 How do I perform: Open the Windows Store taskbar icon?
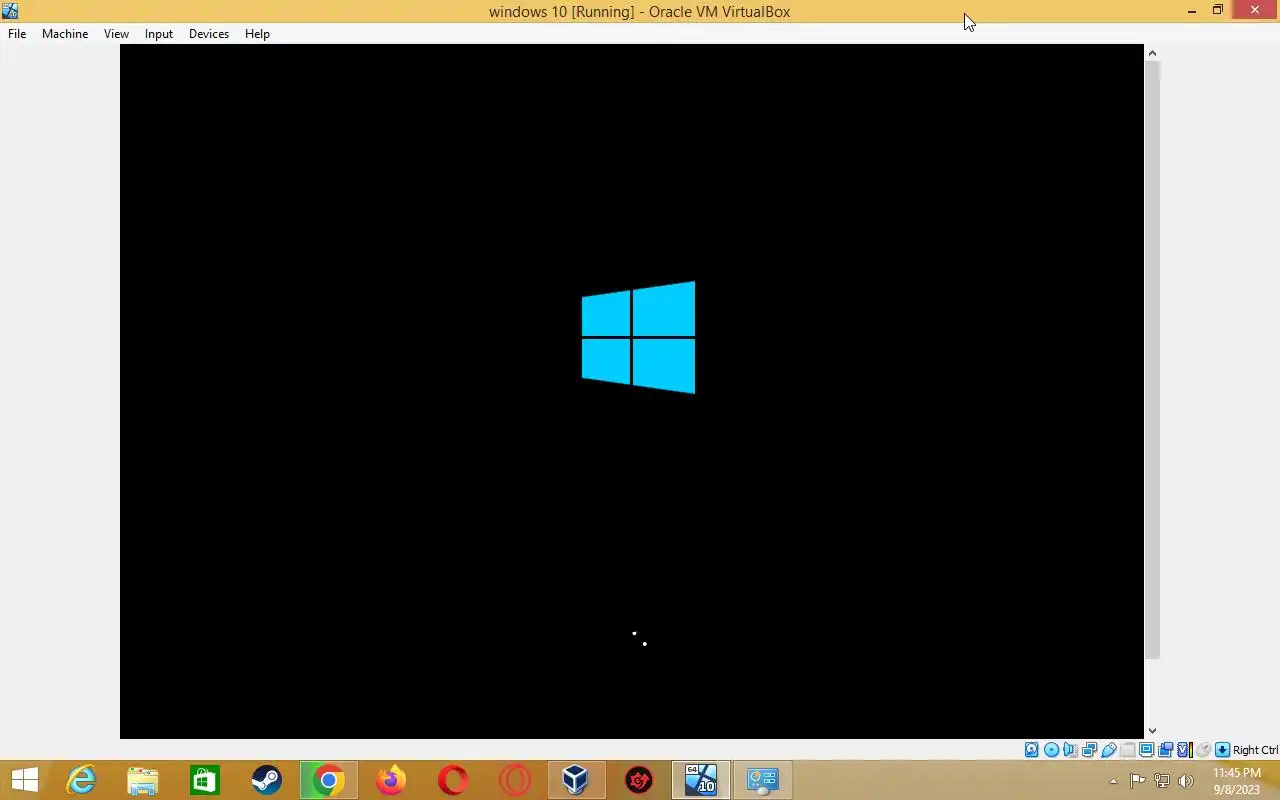[205, 779]
